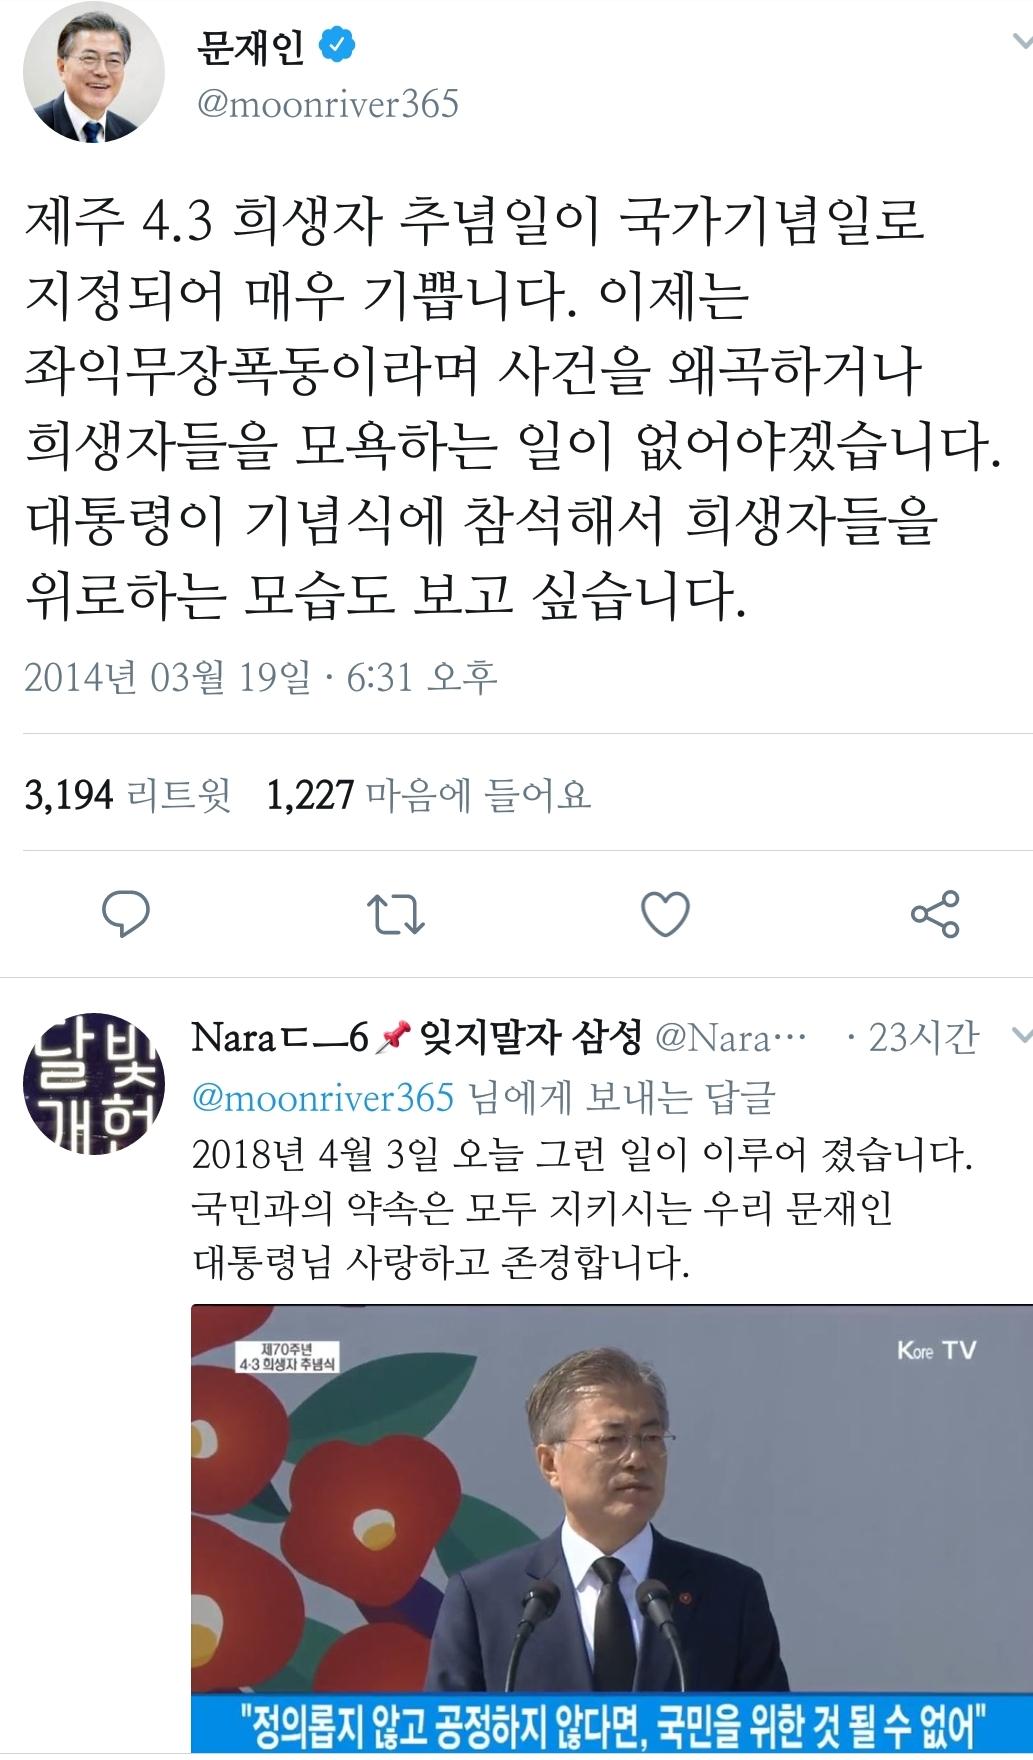
Task: Expand the reply options chevron
Action: pos(1022,1036)
